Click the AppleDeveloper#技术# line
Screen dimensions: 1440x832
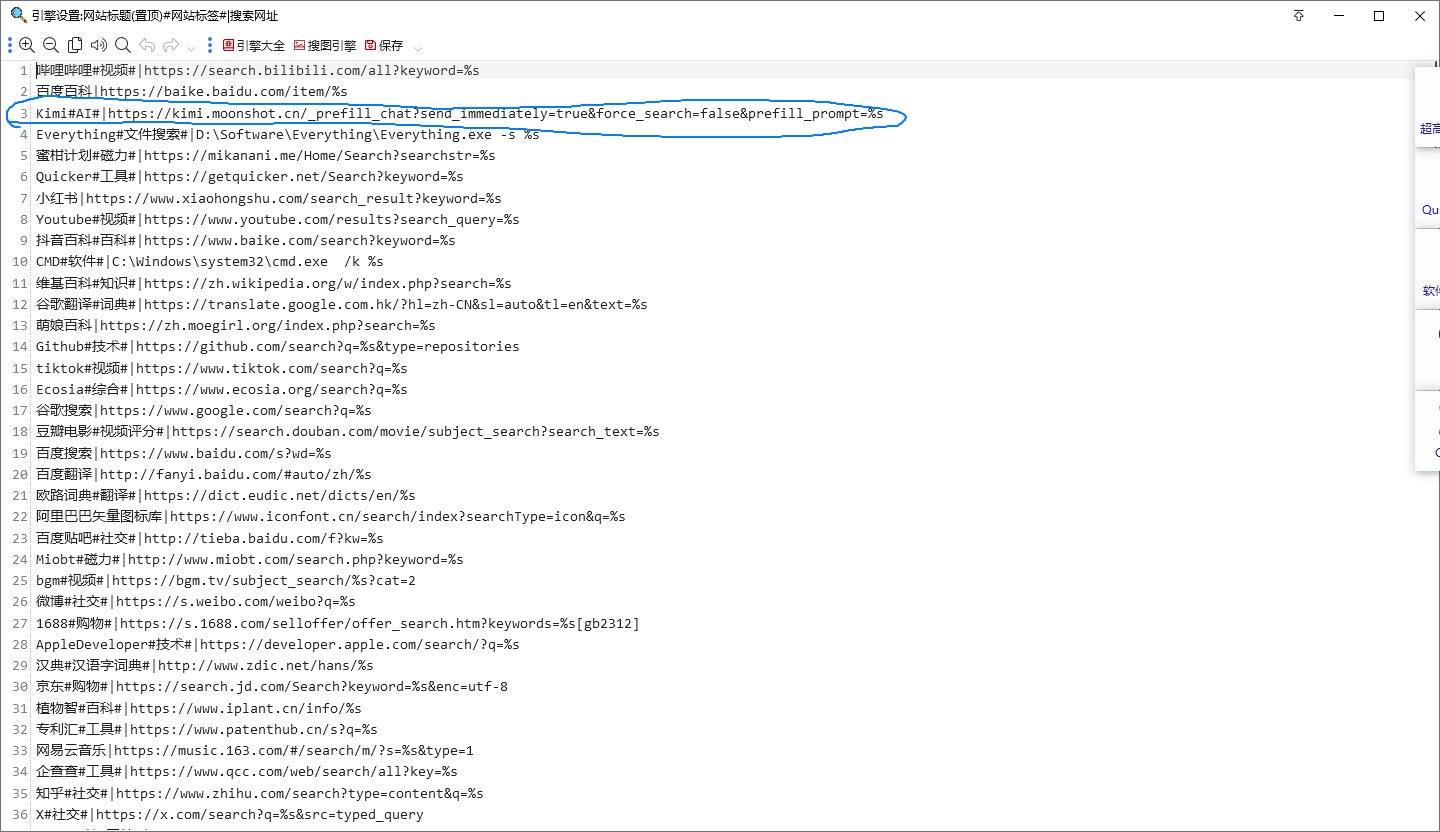[x=278, y=644]
